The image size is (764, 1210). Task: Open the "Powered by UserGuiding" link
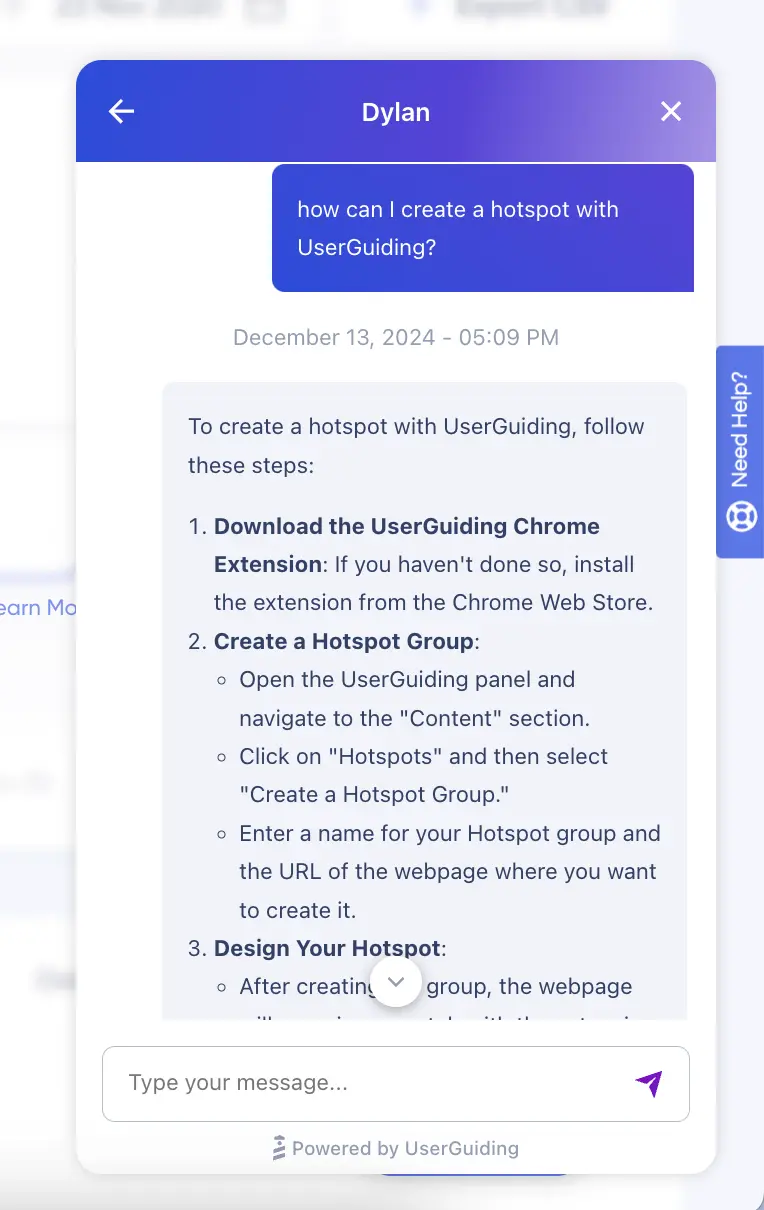(x=396, y=1148)
